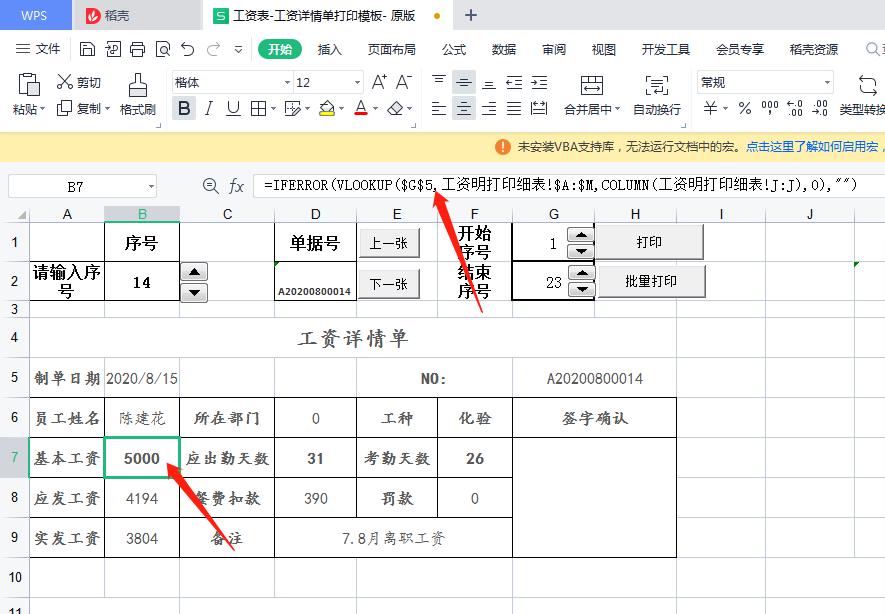Click the justify alignment icon
This screenshot has height=614, width=885.
tap(514, 108)
